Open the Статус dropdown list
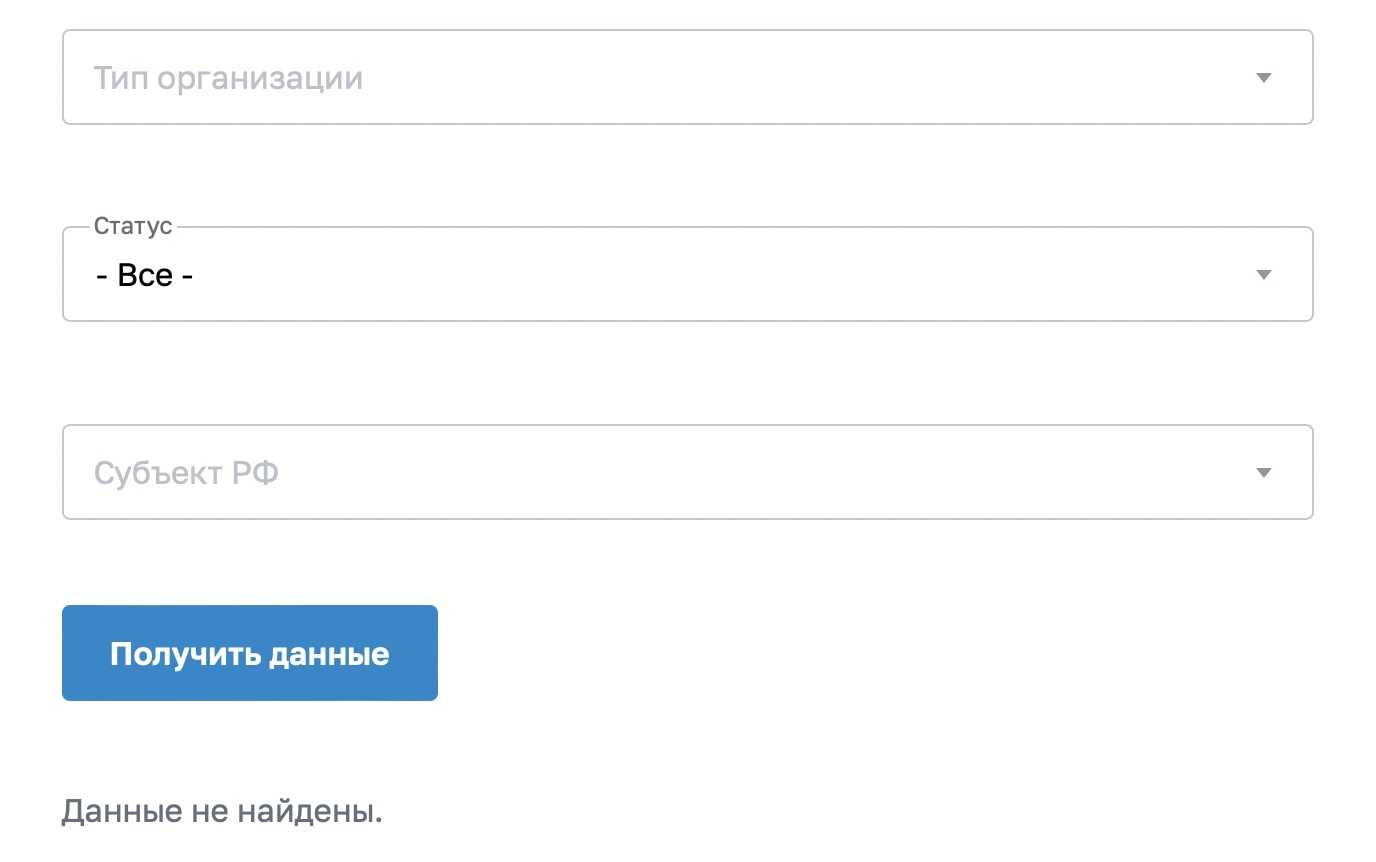 pos(687,274)
